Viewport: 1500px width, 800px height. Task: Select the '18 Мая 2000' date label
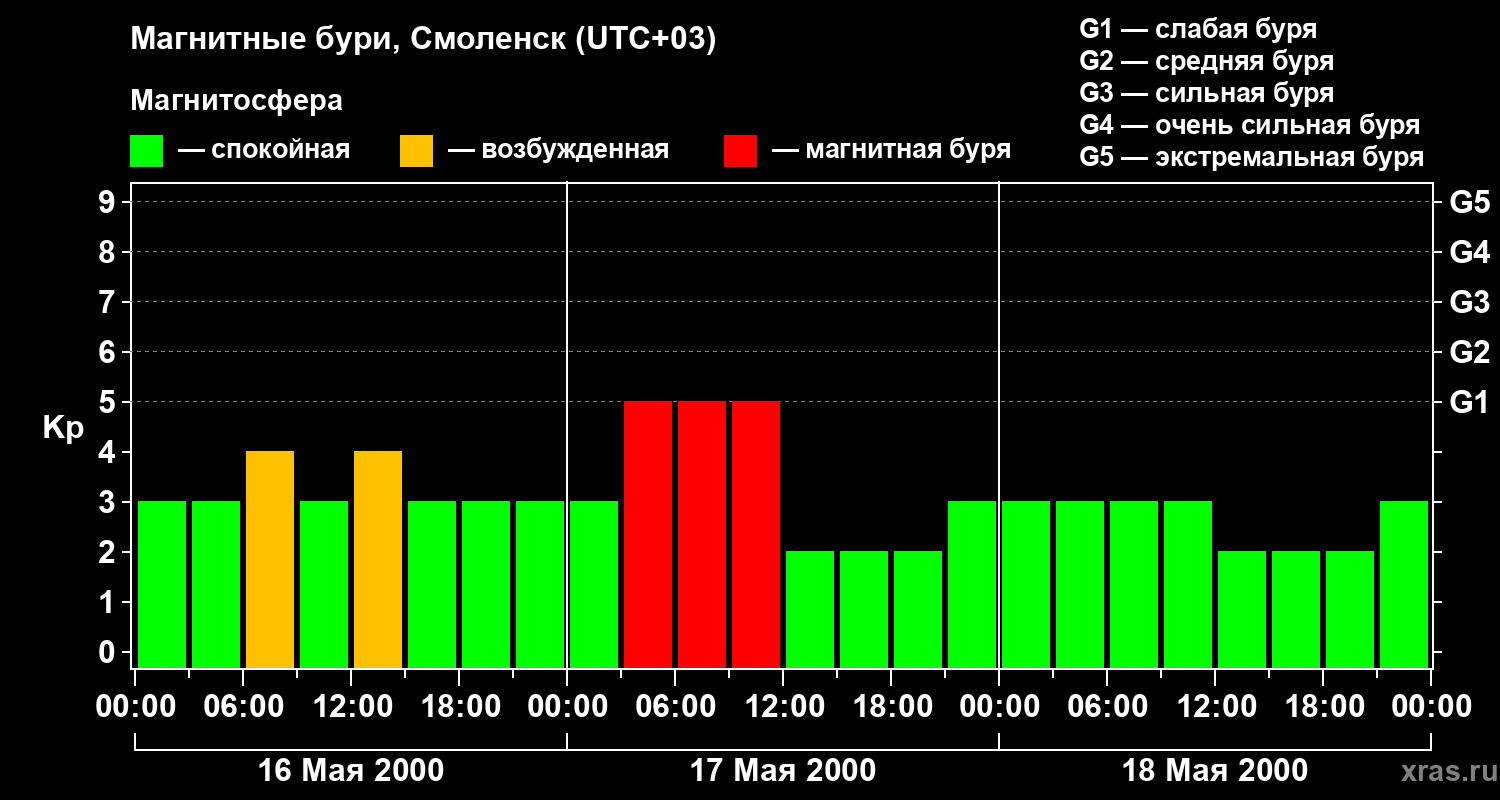click(x=1215, y=771)
